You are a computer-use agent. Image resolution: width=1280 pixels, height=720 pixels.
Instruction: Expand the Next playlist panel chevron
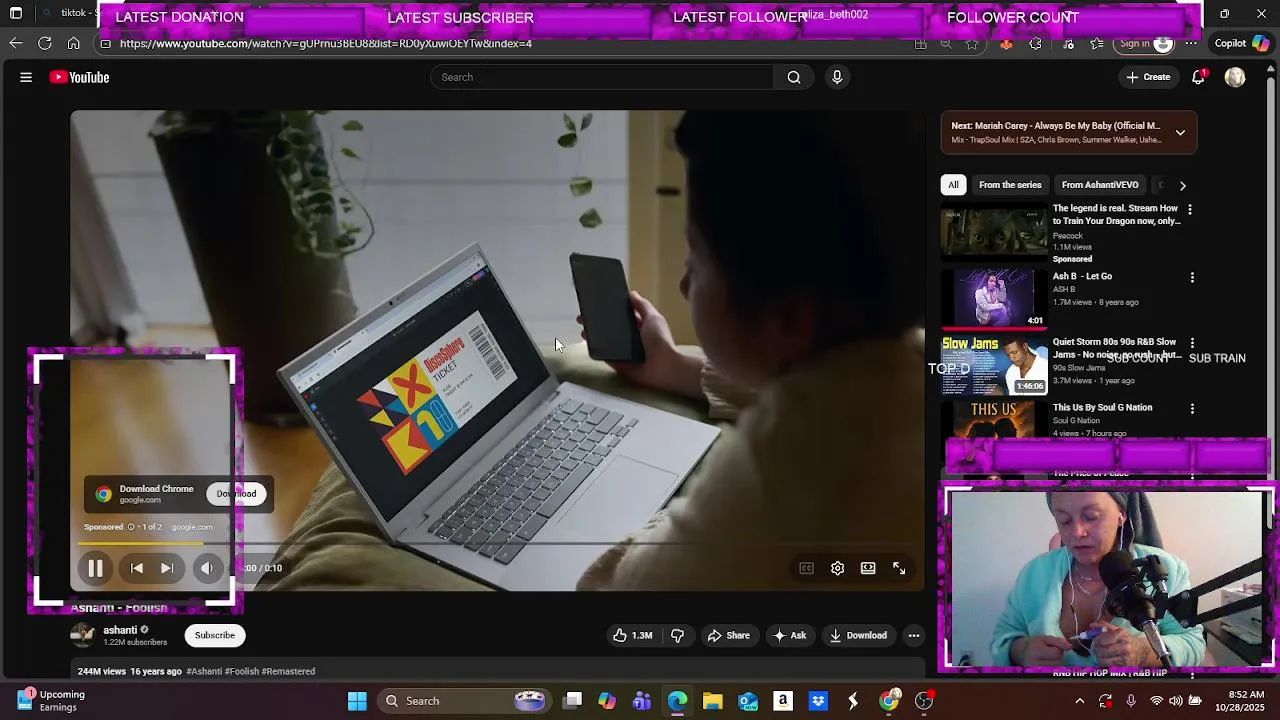click(x=1180, y=132)
